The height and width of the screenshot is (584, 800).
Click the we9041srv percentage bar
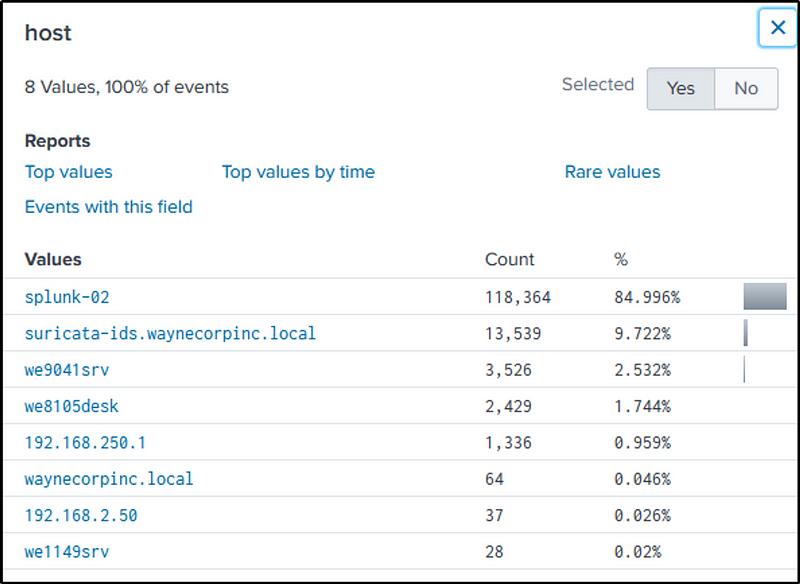[744, 370]
